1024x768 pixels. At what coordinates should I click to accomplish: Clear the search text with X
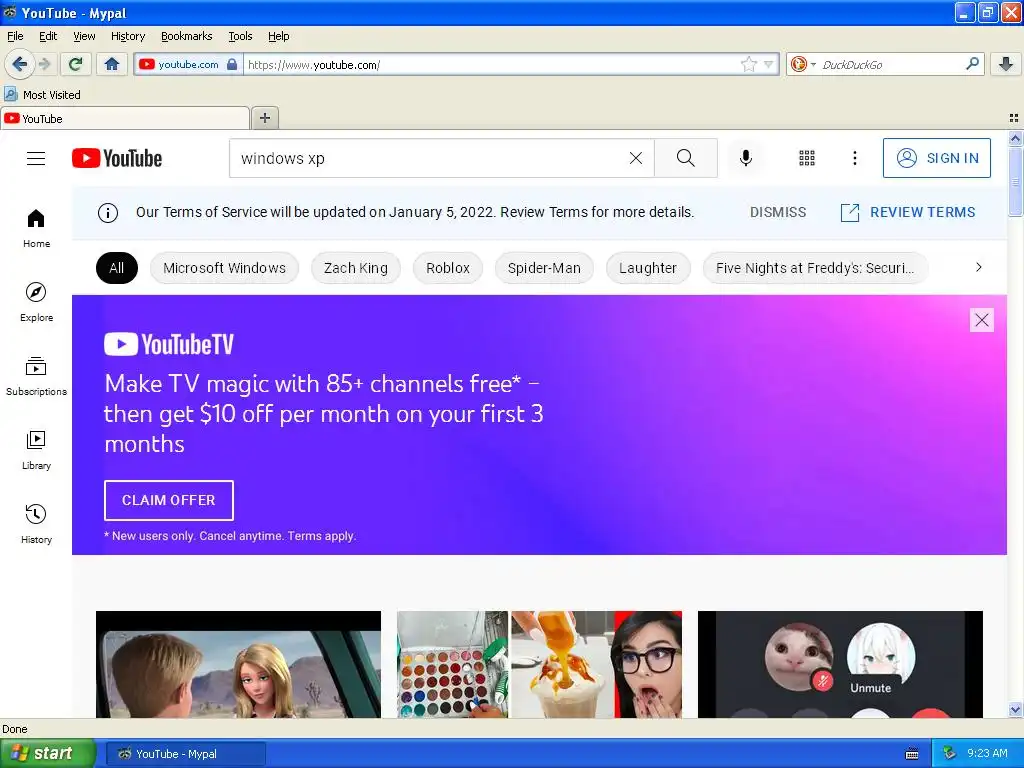coord(635,158)
